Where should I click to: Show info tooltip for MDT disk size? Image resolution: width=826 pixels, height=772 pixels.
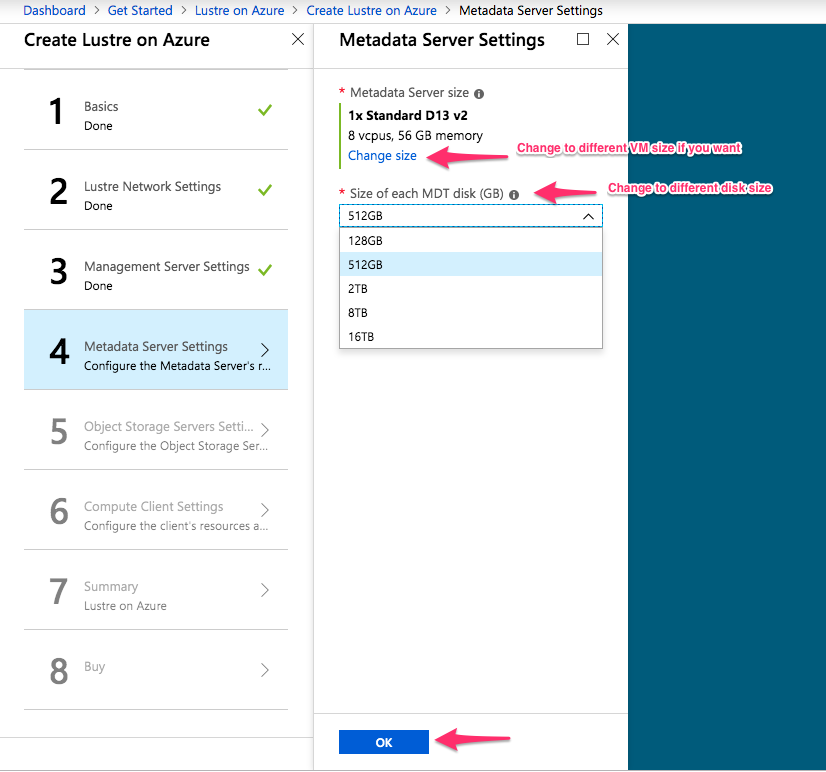tap(514, 195)
